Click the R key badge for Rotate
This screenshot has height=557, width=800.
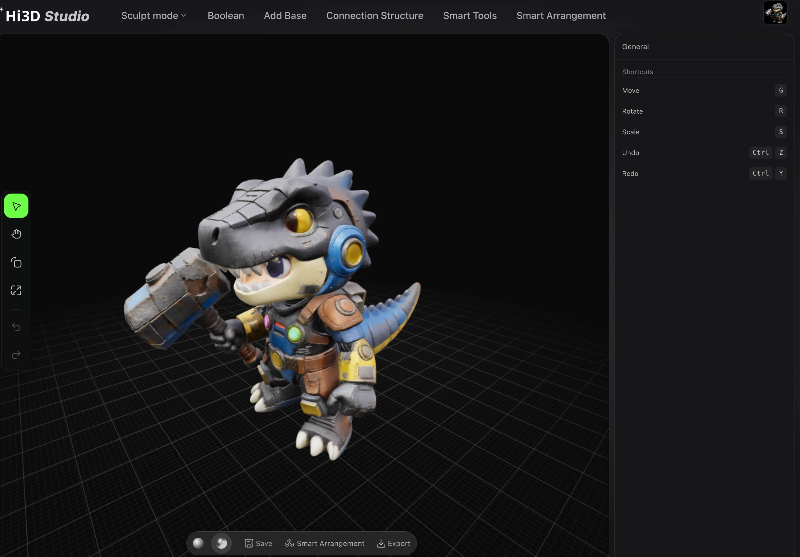click(x=781, y=111)
